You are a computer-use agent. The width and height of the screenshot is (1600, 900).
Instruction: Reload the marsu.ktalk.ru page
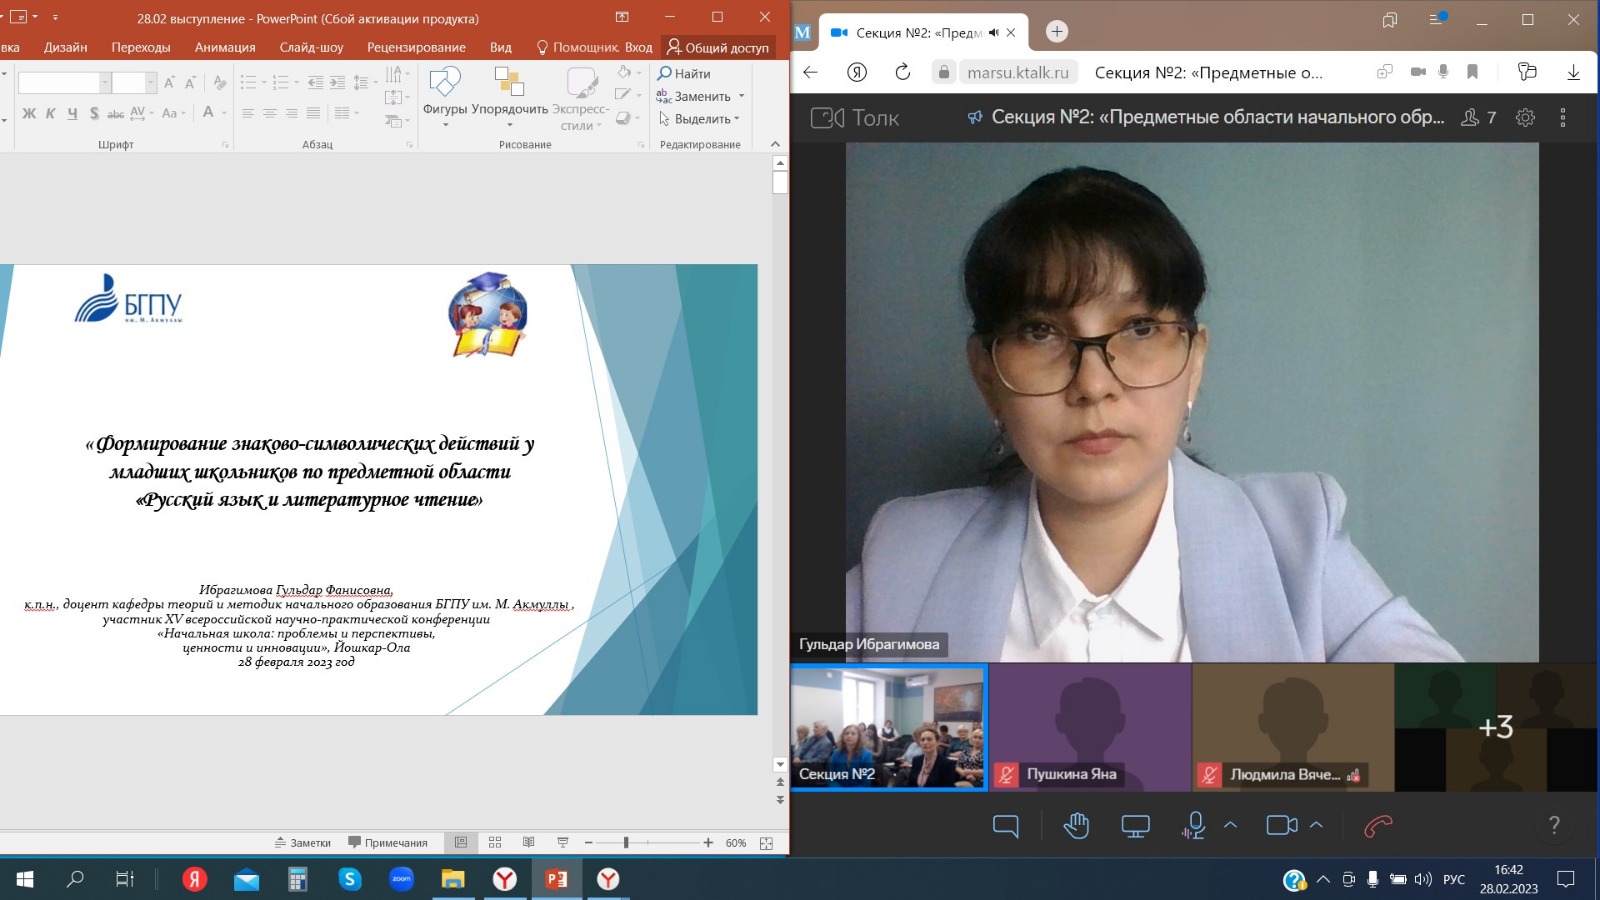902,72
